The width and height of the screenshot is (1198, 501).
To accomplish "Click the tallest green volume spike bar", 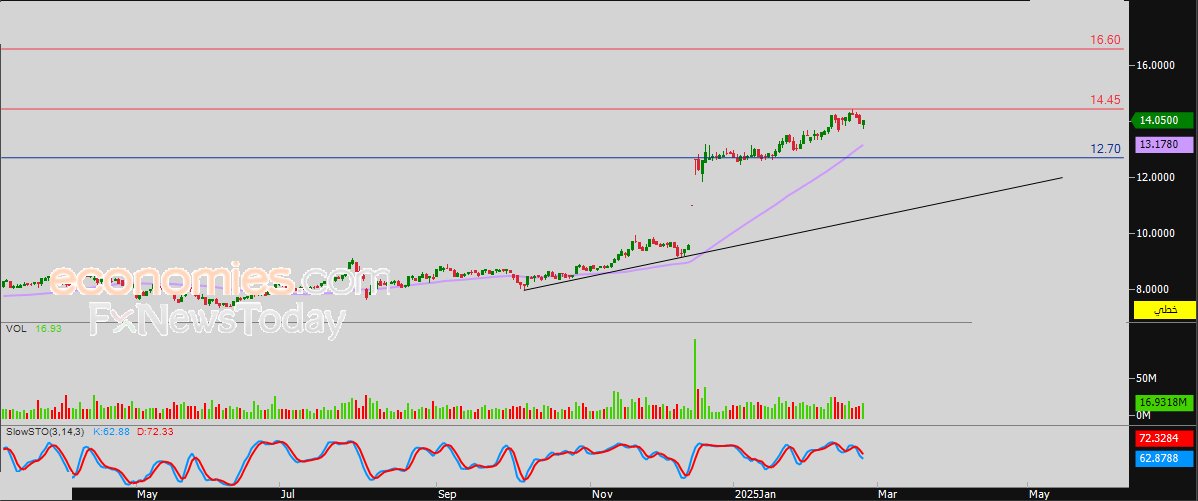I will tap(695, 378).
